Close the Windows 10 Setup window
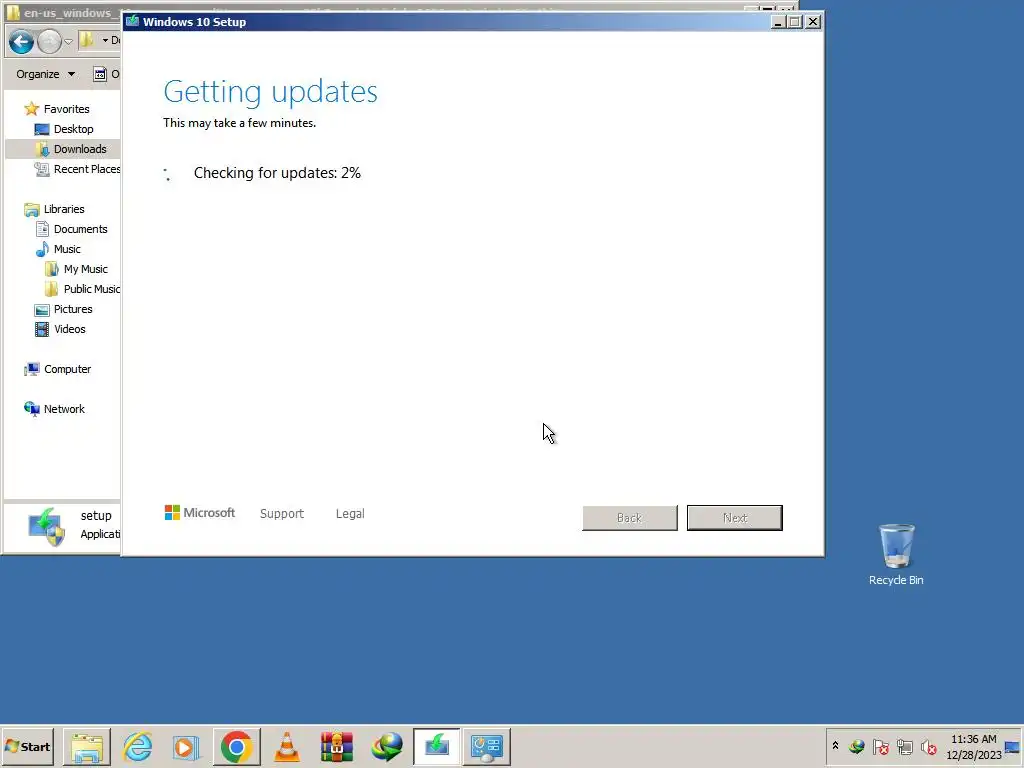Screen dimensions: 1024x768 [x=812, y=22]
